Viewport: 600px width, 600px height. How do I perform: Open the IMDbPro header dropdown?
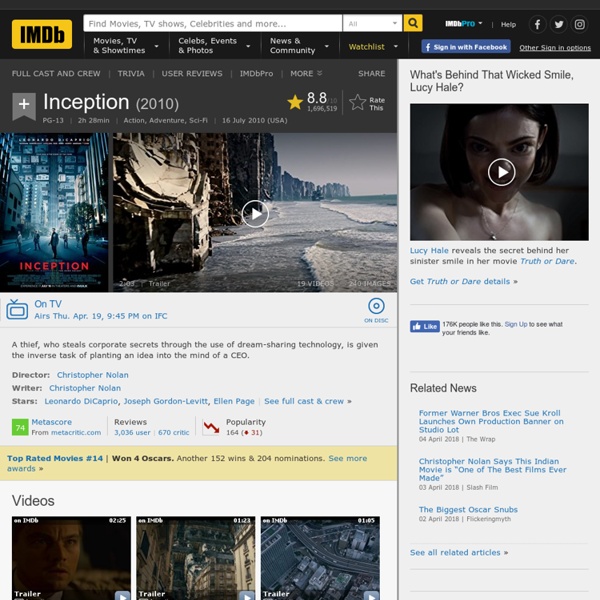pyautogui.click(x=463, y=24)
